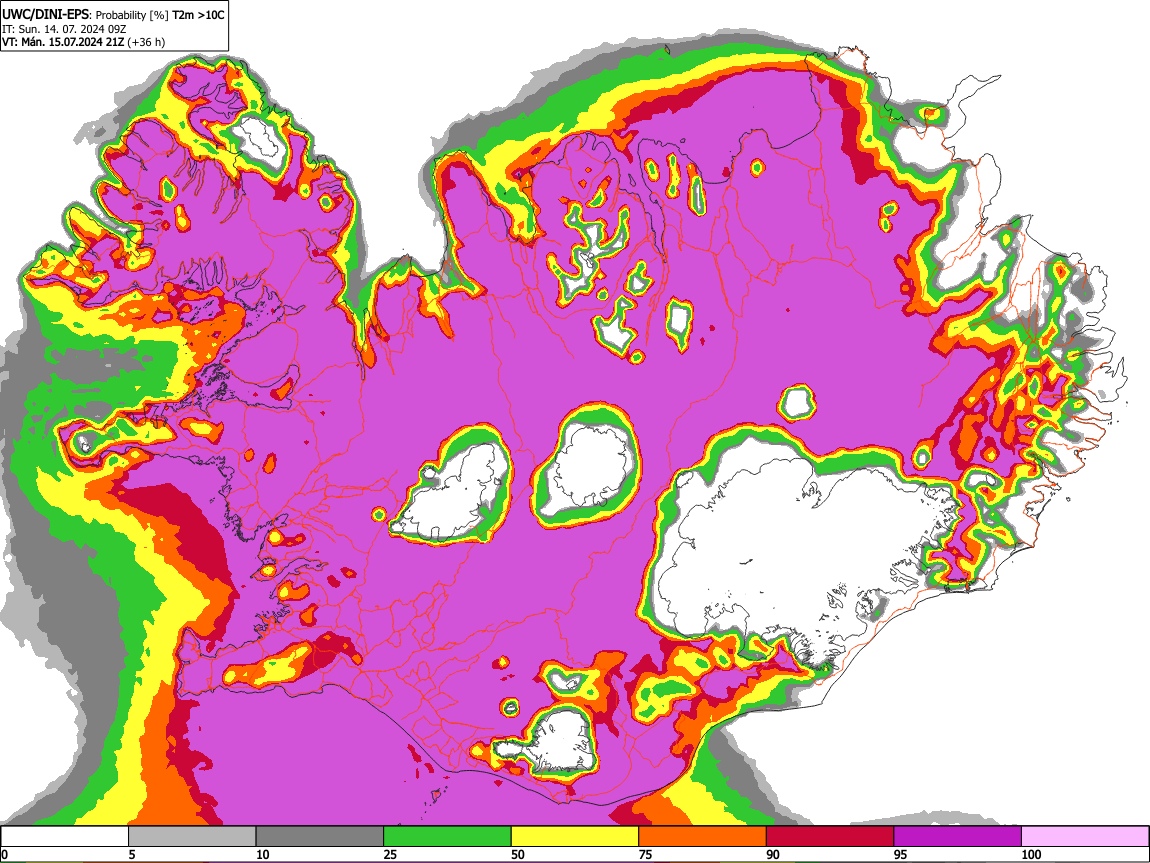This screenshot has width=1150, height=863.
Task: Click the '(+36 h)' forecast offset text
Action: pos(146,42)
